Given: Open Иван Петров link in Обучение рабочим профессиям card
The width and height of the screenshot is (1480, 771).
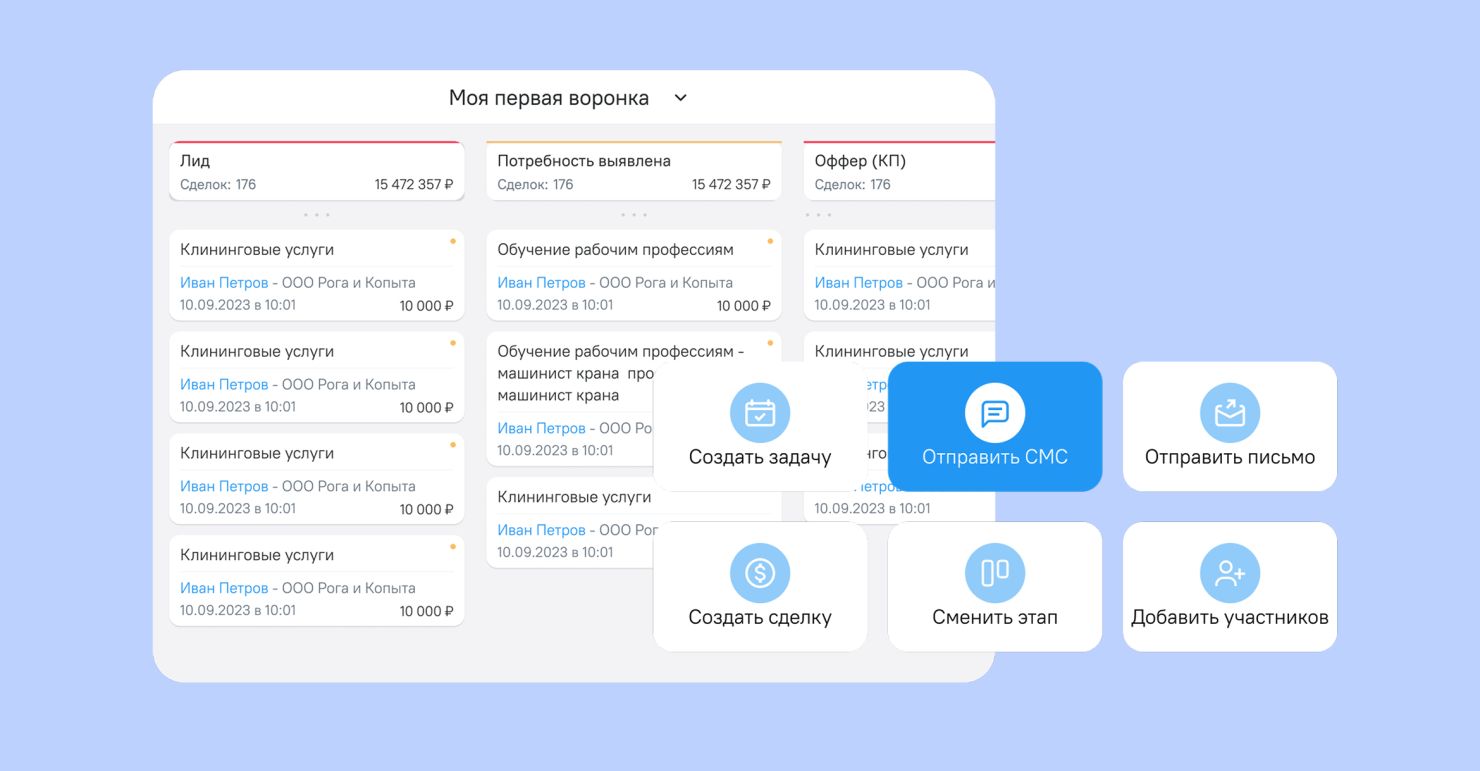Looking at the screenshot, I should coord(541,283).
